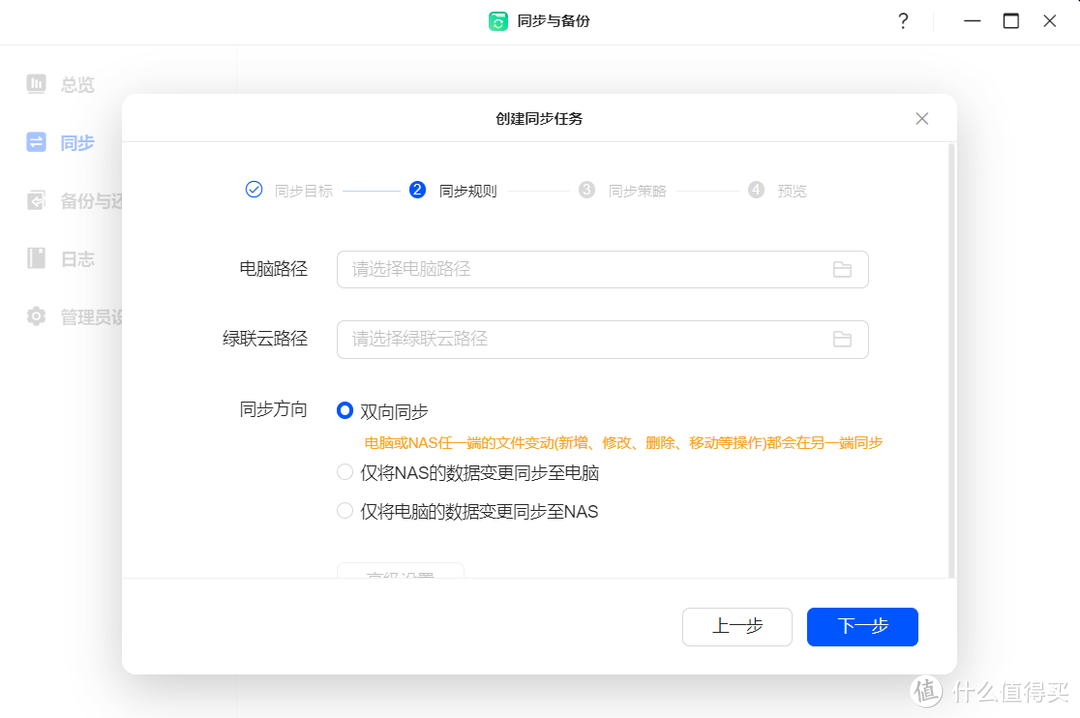
Task: Open the folder picker for 电脑路径
Action: (x=842, y=269)
